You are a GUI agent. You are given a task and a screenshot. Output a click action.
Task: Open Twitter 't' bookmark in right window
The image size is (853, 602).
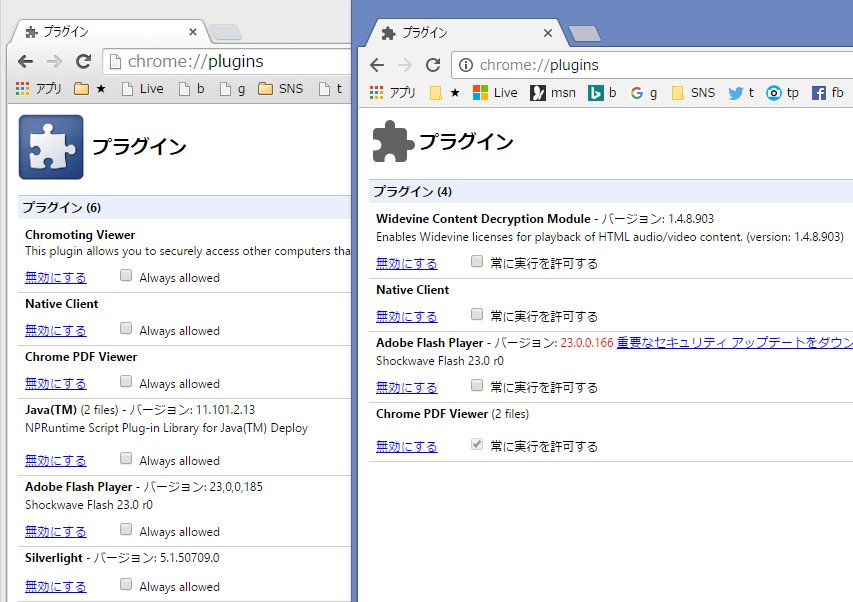pos(741,93)
